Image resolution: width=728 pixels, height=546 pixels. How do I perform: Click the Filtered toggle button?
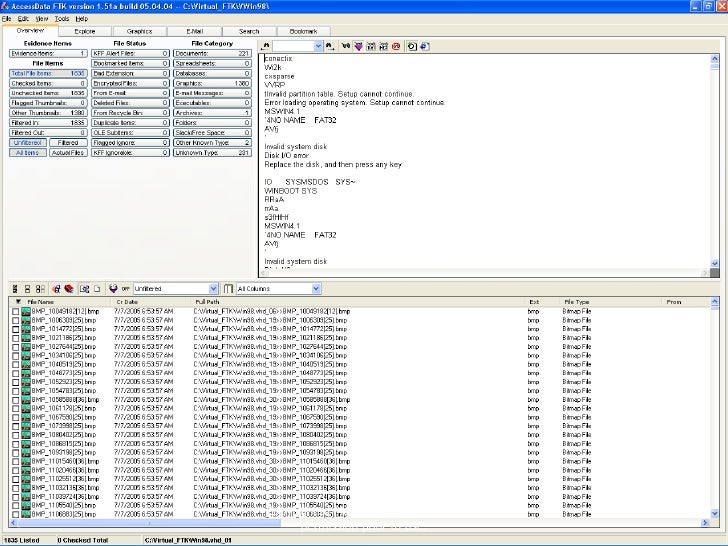coord(68,143)
